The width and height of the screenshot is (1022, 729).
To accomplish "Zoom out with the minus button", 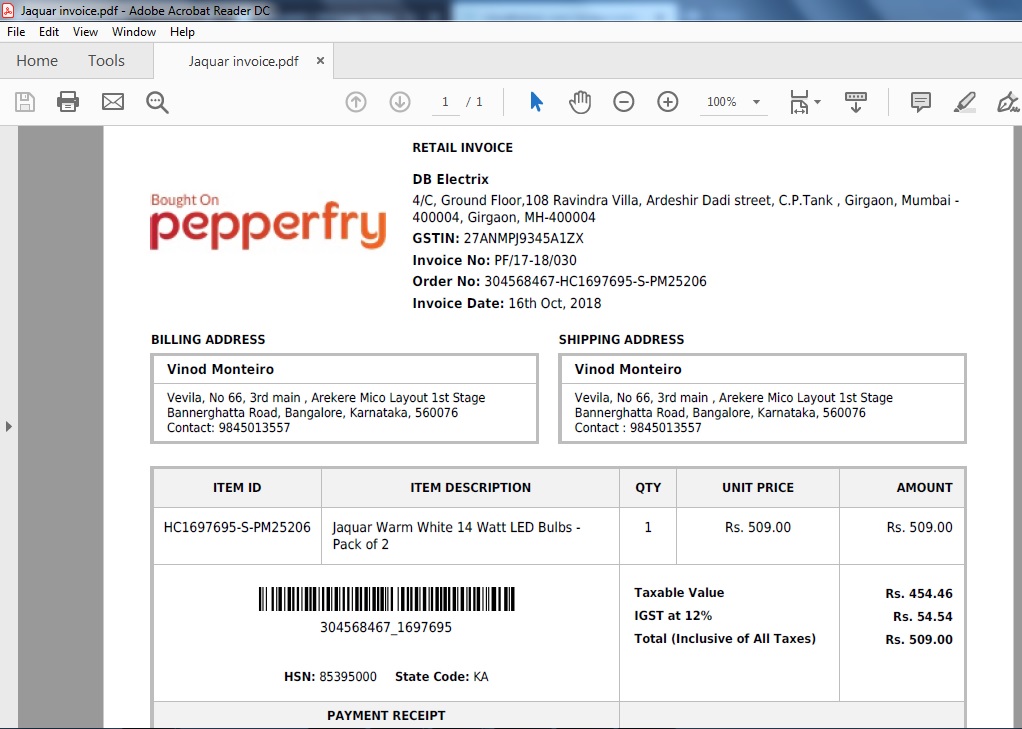I will click(624, 102).
